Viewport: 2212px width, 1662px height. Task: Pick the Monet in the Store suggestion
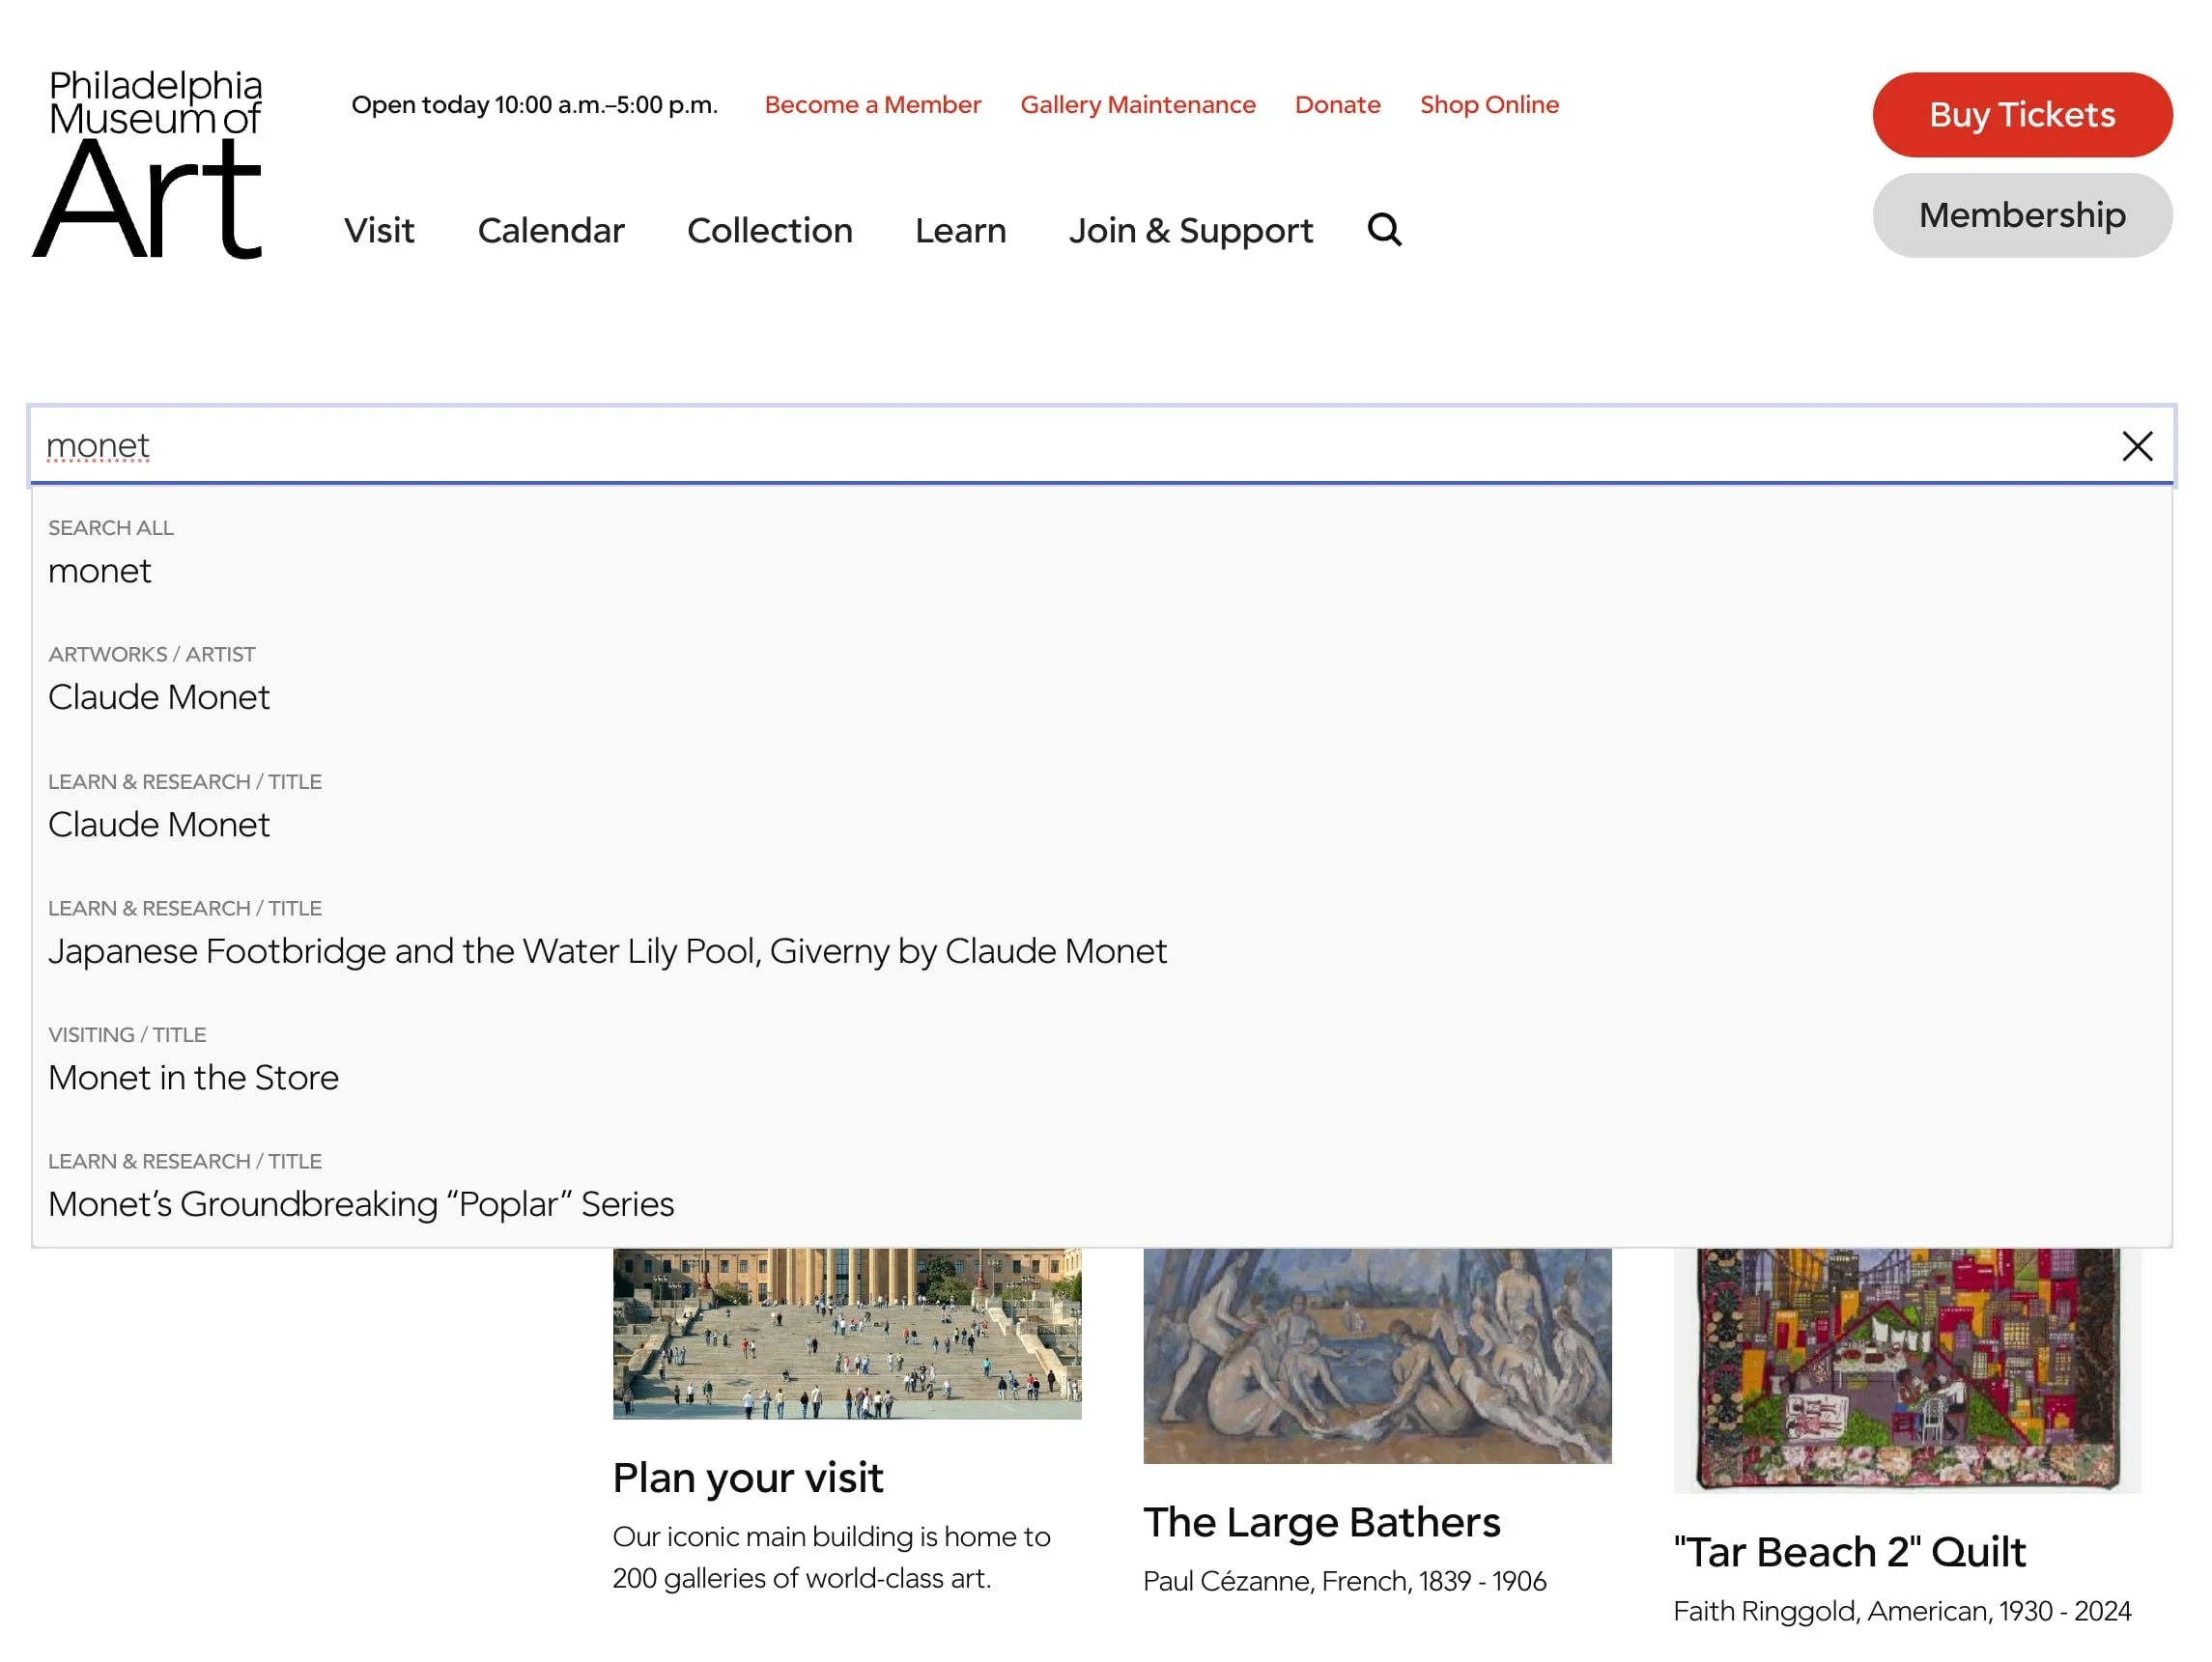tap(193, 1077)
